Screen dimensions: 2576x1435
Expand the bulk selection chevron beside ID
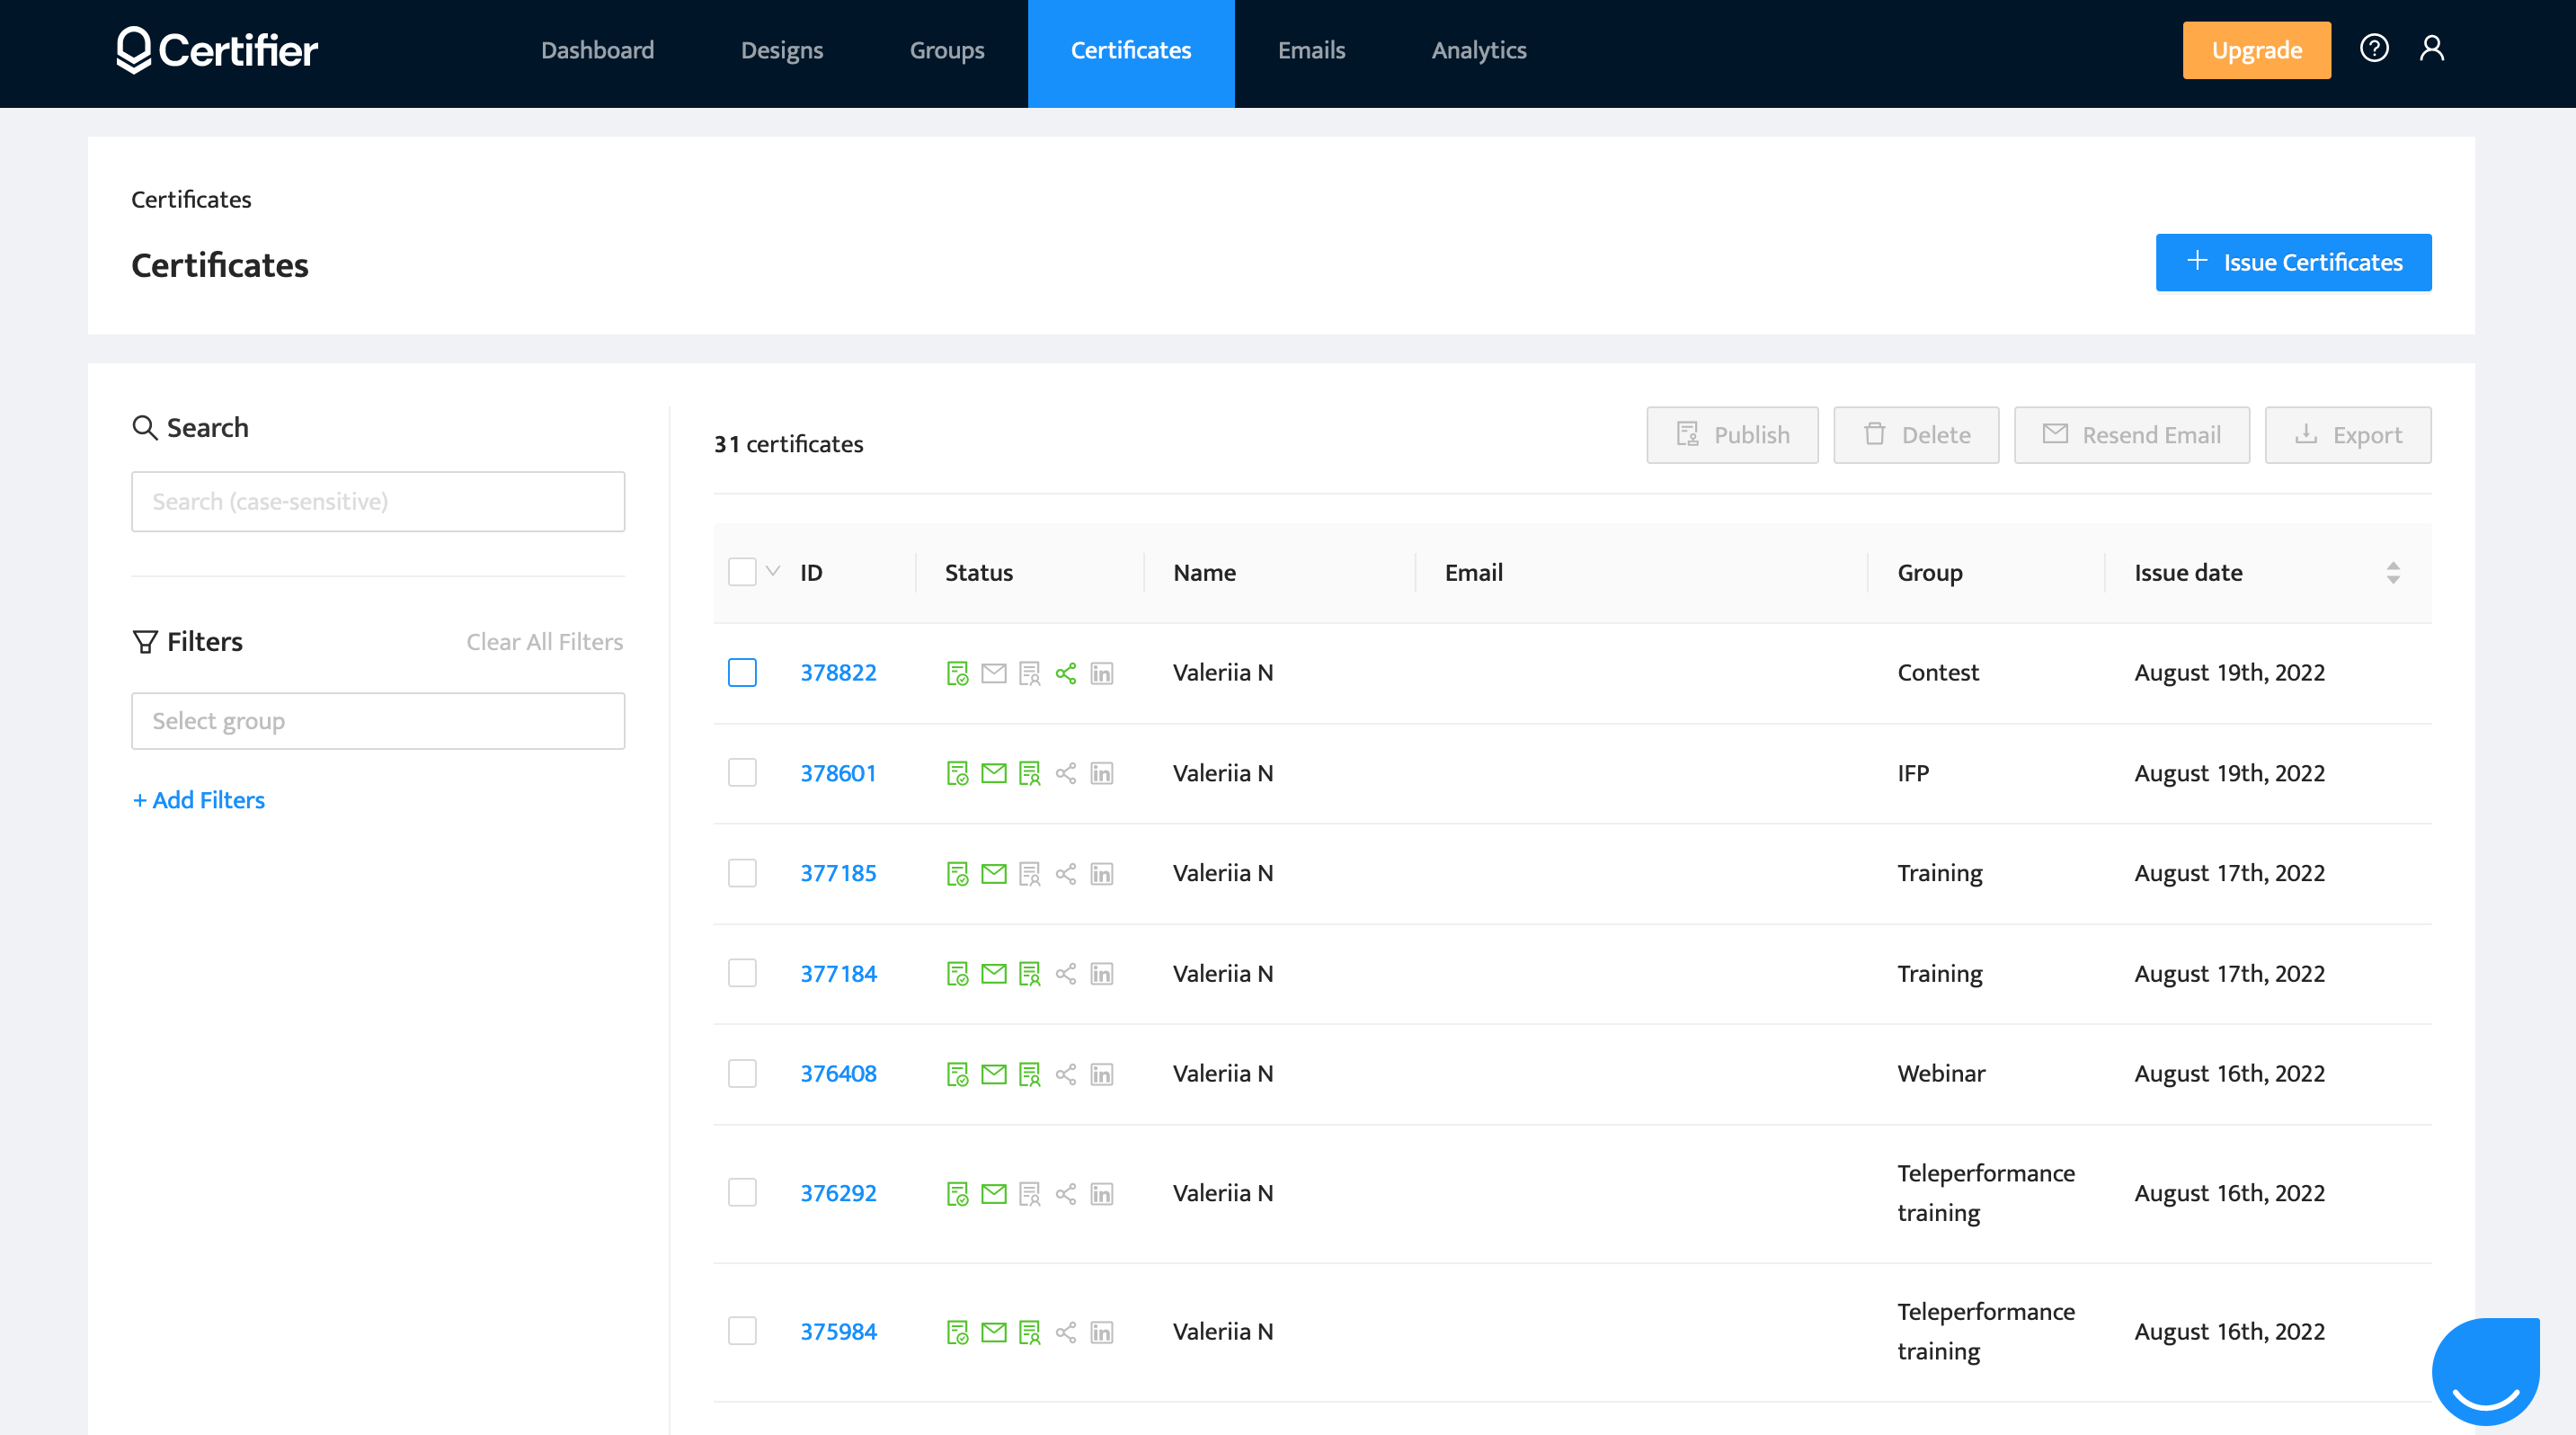click(773, 571)
